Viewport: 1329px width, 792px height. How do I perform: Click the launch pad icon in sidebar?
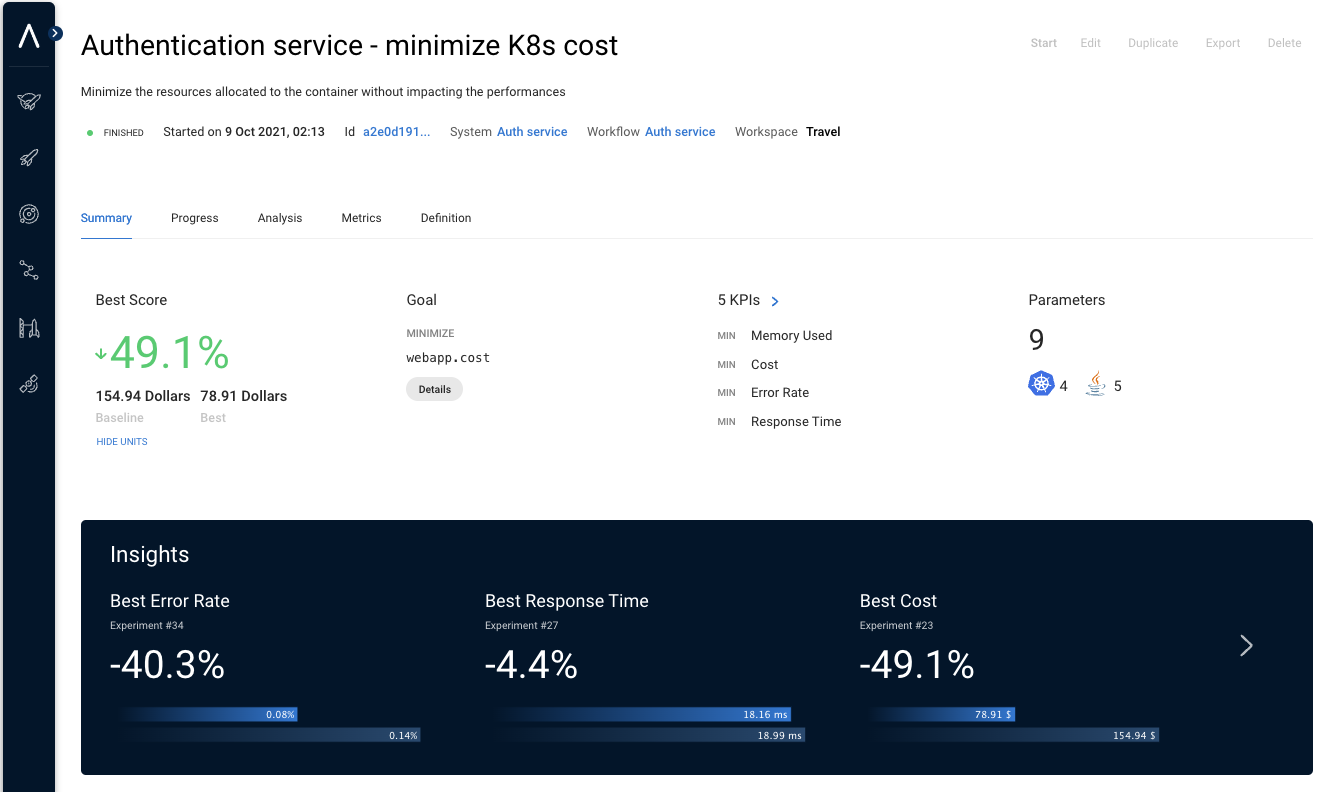tap(29, 328)
